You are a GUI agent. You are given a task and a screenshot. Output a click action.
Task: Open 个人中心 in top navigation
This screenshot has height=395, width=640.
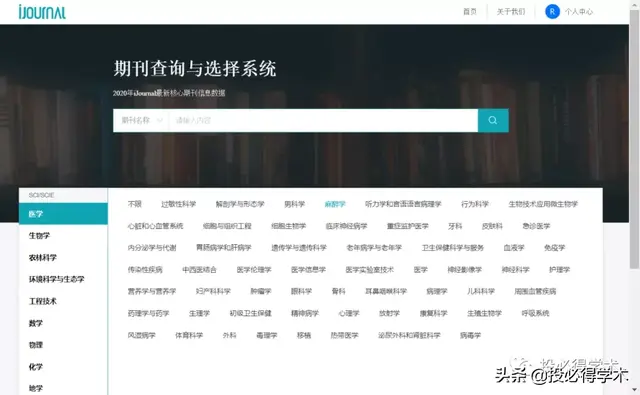click(579, 11)
